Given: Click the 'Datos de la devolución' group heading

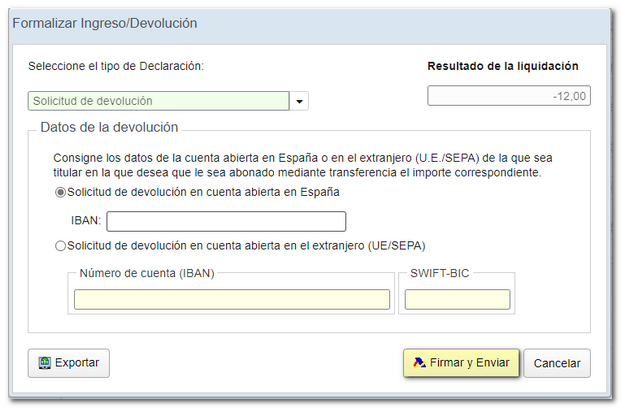Looking at the screenshot, I should (109, 127).
